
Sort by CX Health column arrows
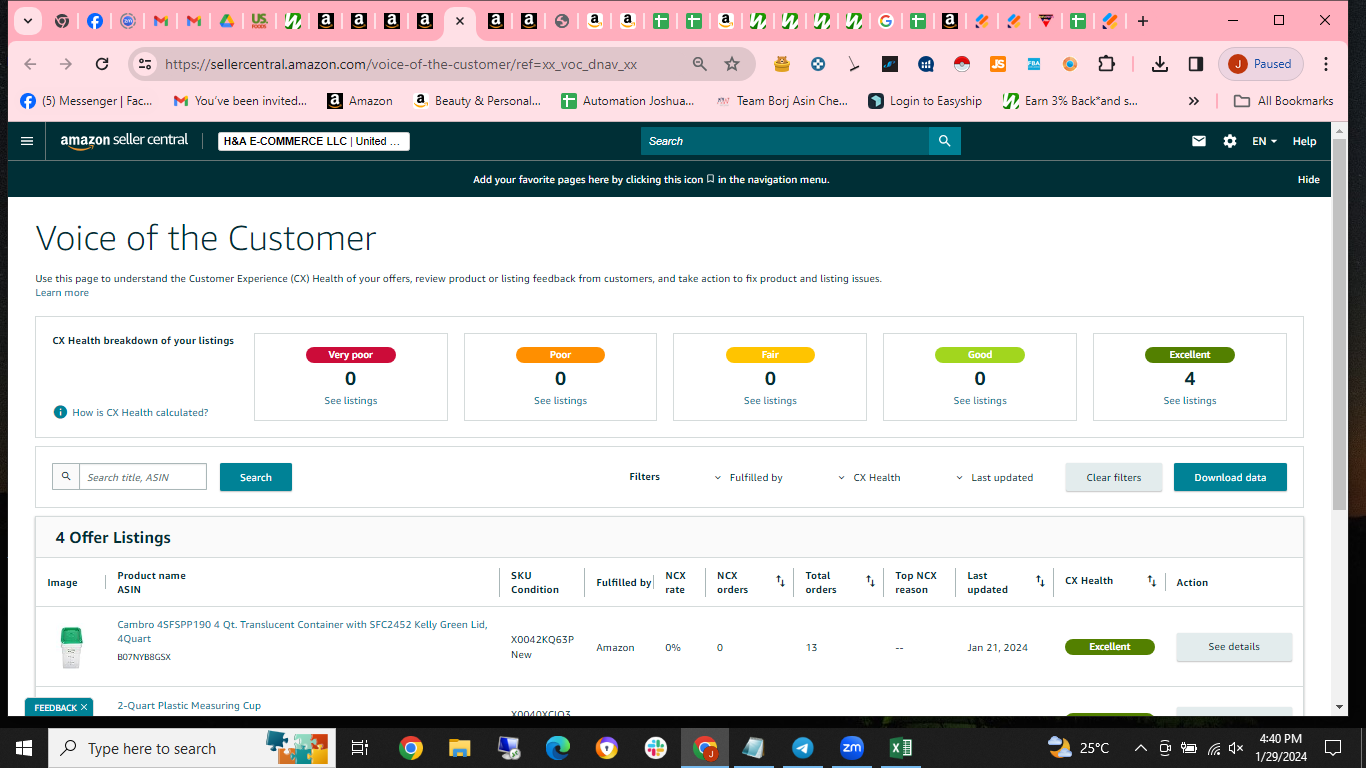point(1151,581)
